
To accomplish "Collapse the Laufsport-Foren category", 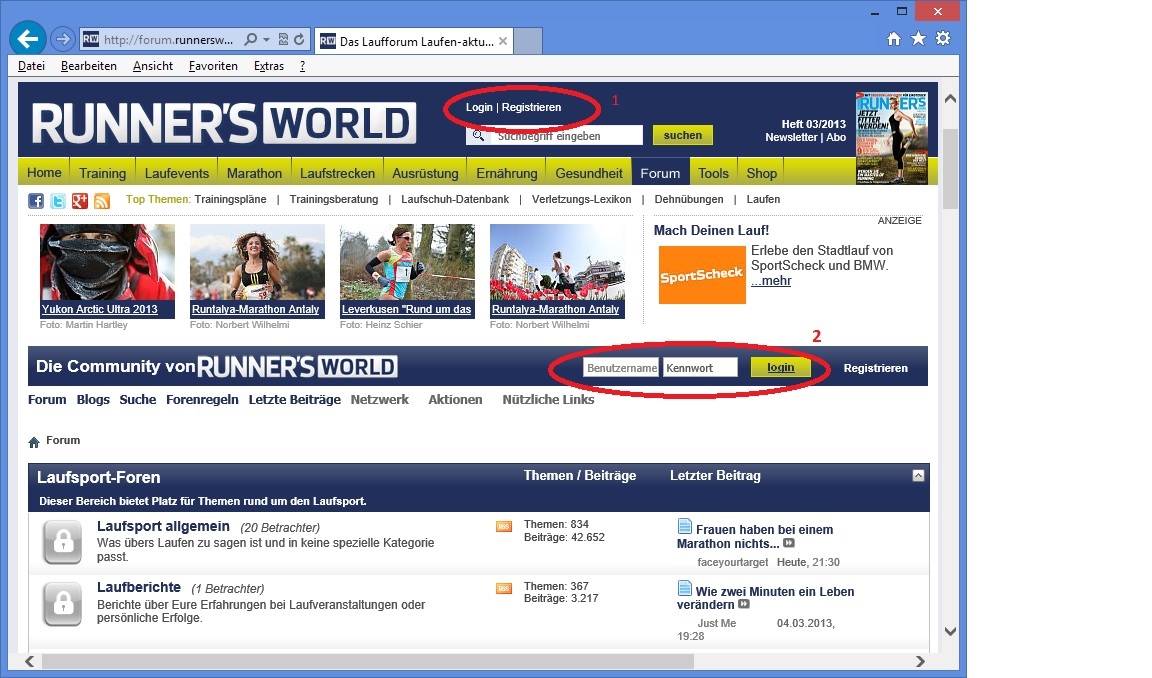I will pyautogui.click(x=918, y=476).
